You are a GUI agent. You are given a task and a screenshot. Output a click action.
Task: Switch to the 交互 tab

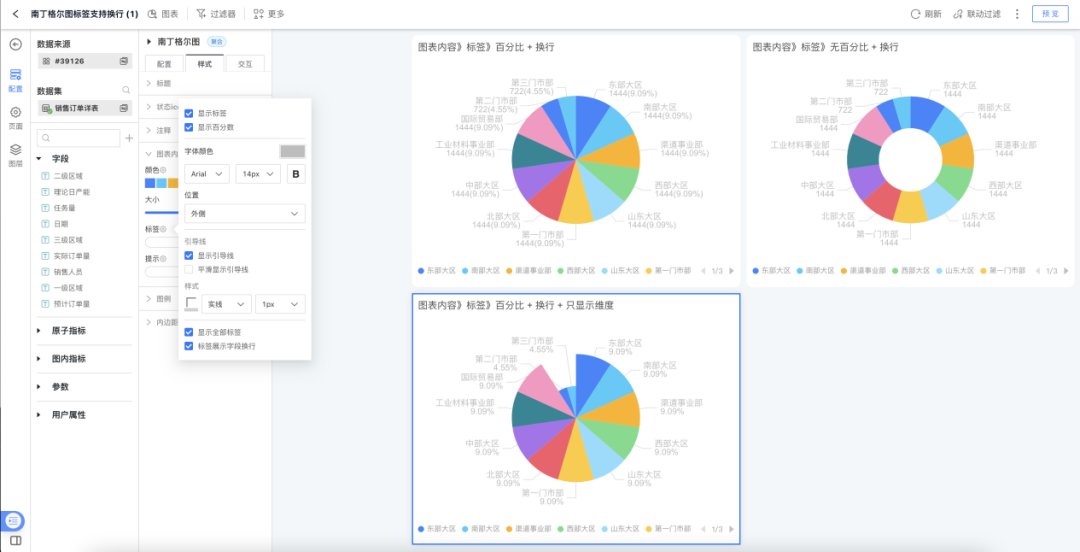245,63
